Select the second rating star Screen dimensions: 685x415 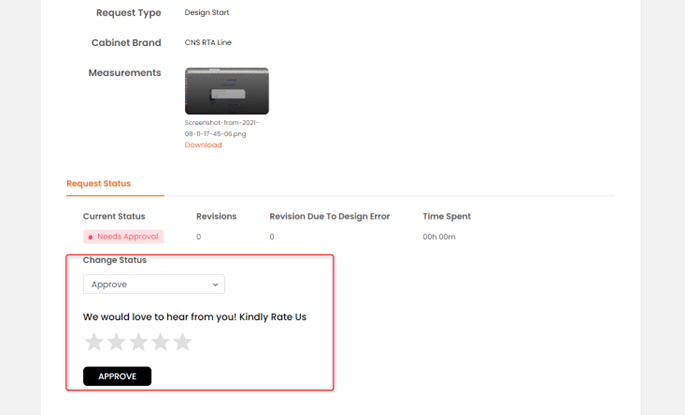coord(116,342)
